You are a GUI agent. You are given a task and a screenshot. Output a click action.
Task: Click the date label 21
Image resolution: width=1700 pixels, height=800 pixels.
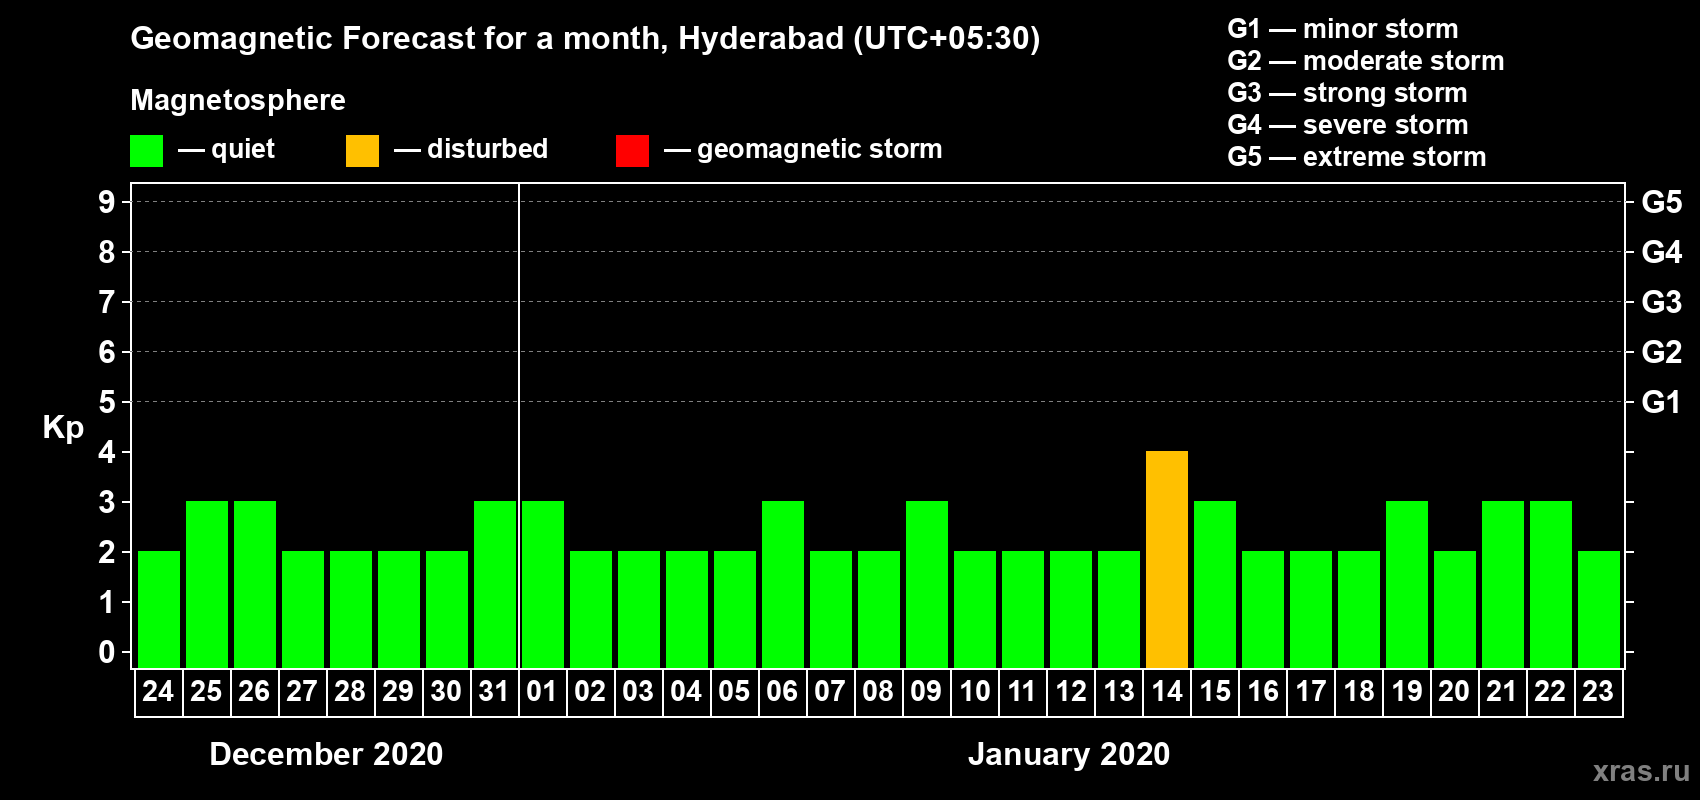point(1502,691)
